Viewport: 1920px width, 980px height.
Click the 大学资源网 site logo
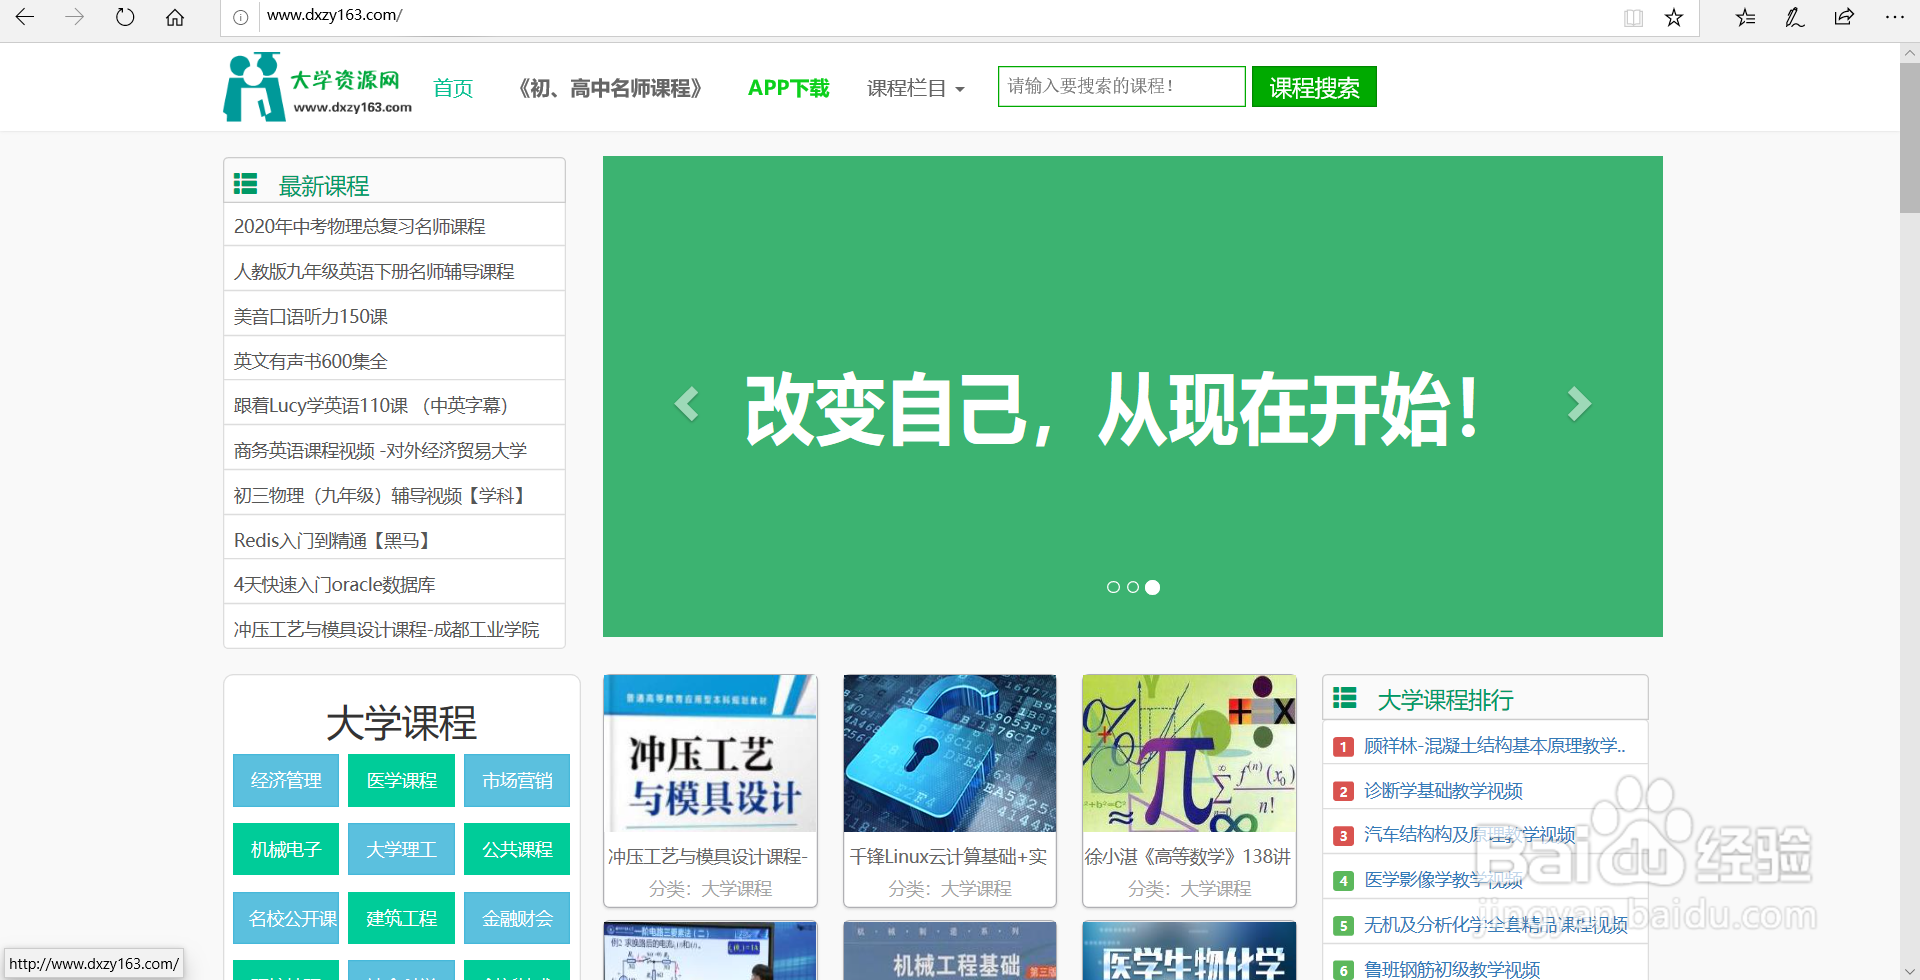tap(318, 87)
